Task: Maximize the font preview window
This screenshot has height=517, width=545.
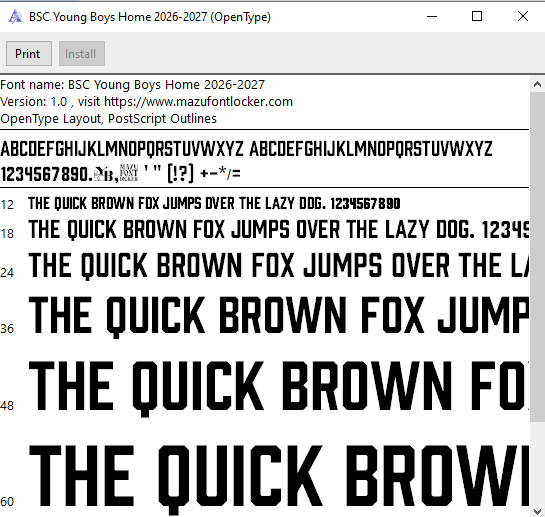Action: point(477,16)
